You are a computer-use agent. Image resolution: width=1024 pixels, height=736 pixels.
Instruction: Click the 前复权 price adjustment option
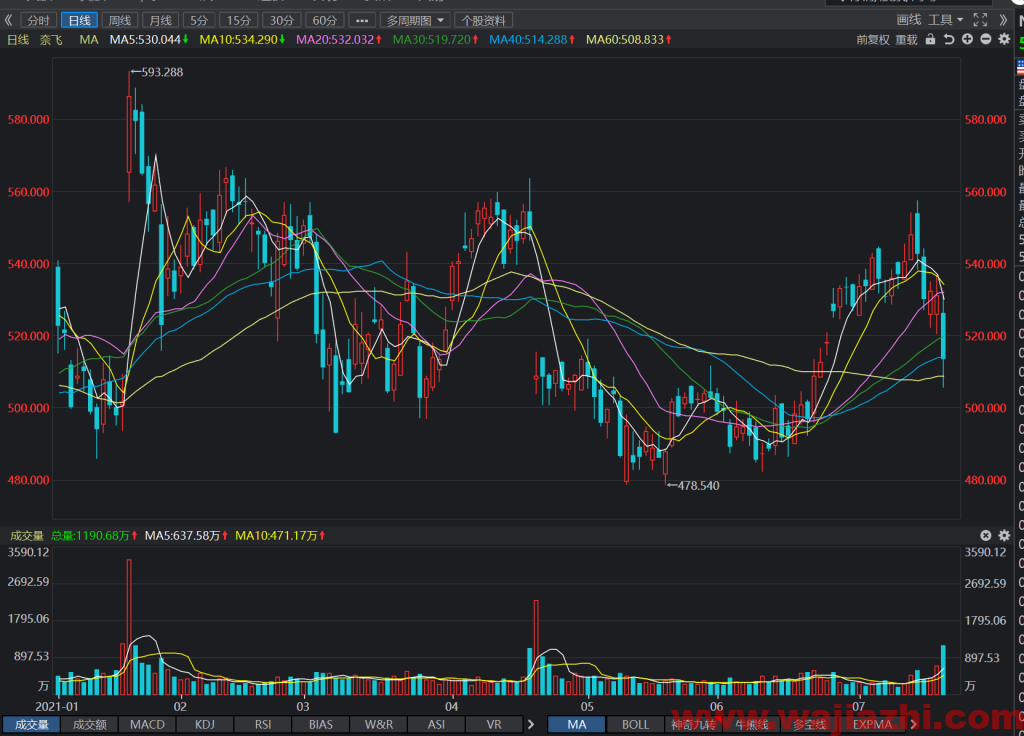872,40
